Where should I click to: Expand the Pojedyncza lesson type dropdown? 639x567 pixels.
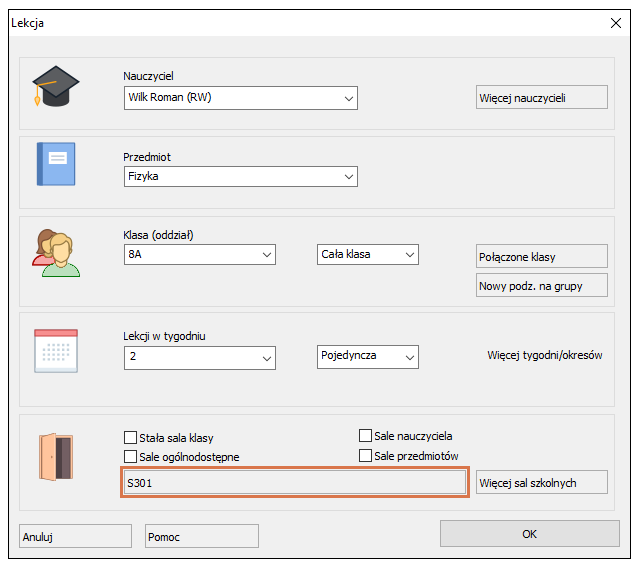(x=367, y=356)
